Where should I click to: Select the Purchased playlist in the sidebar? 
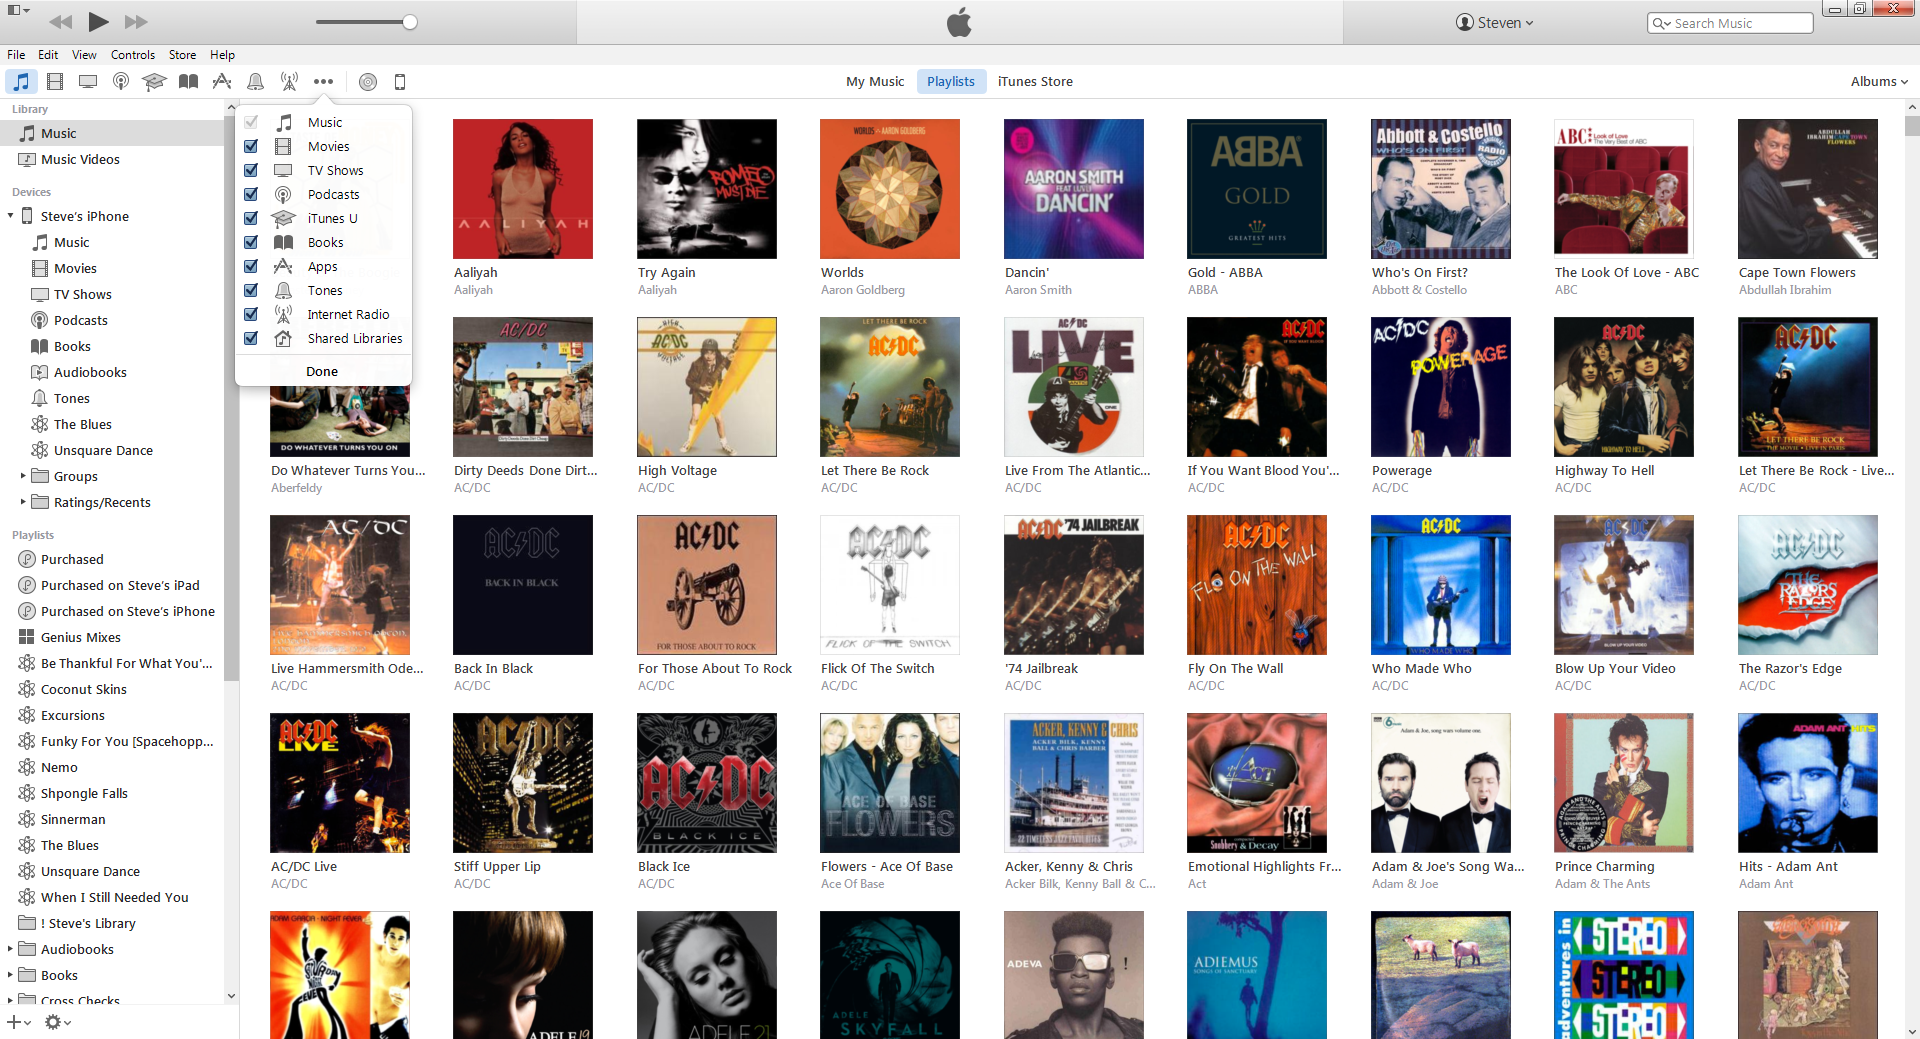(72, 559)
